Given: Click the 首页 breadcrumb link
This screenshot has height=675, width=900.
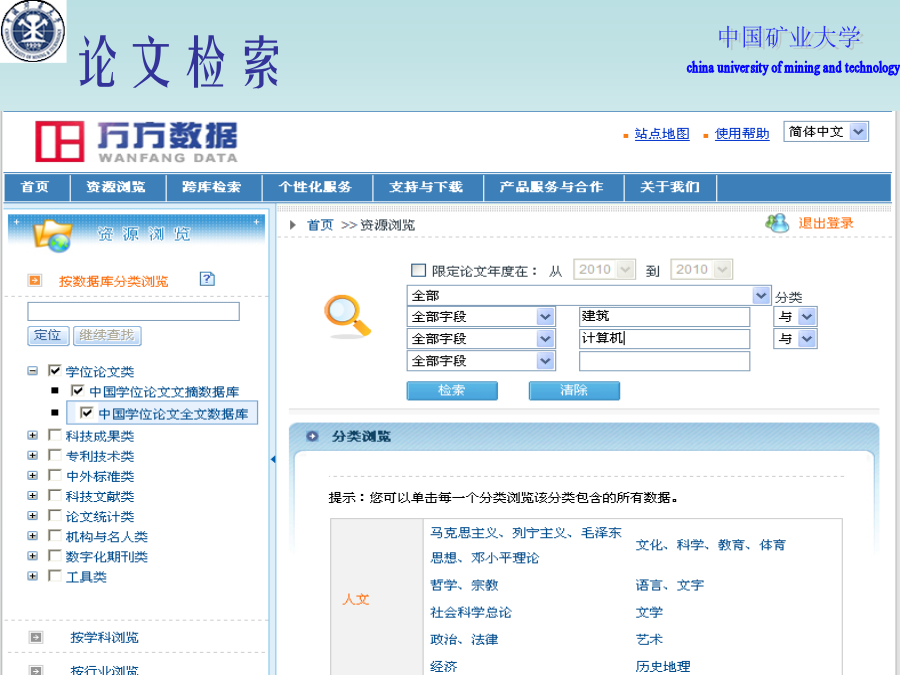Looking at the screenshot, I should tap(320, 225).
